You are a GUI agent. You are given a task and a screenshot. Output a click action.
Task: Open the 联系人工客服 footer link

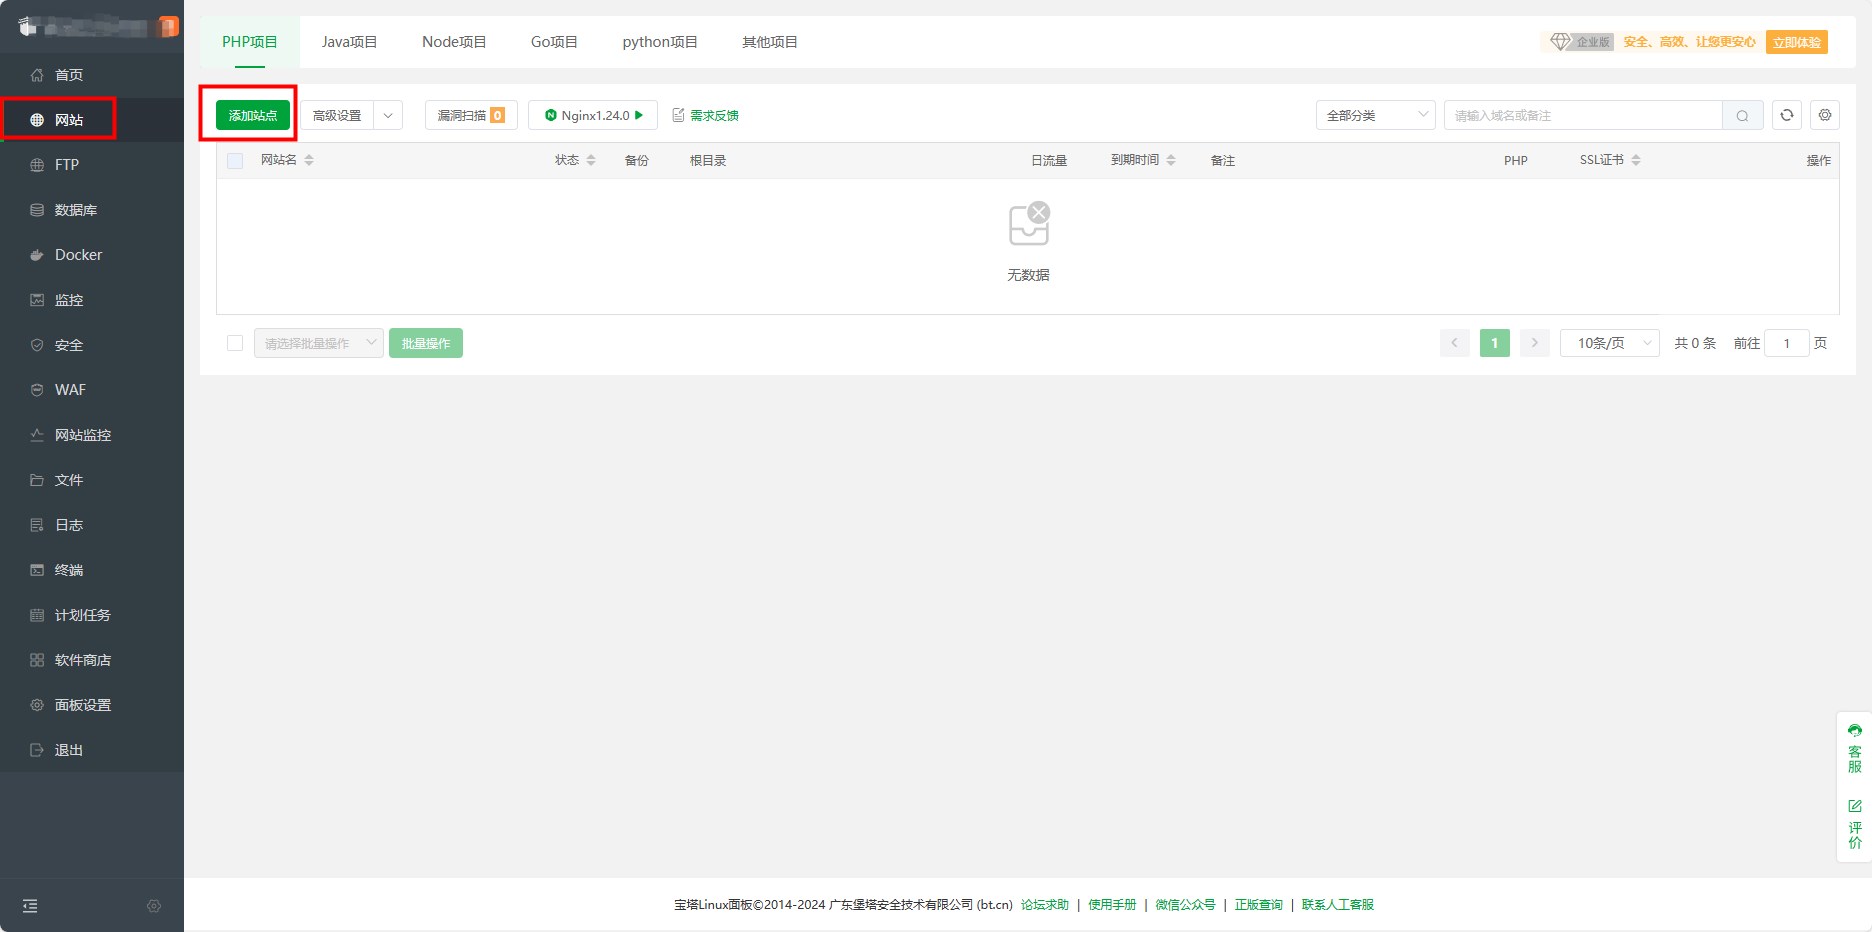click(x=1338, y=904)
